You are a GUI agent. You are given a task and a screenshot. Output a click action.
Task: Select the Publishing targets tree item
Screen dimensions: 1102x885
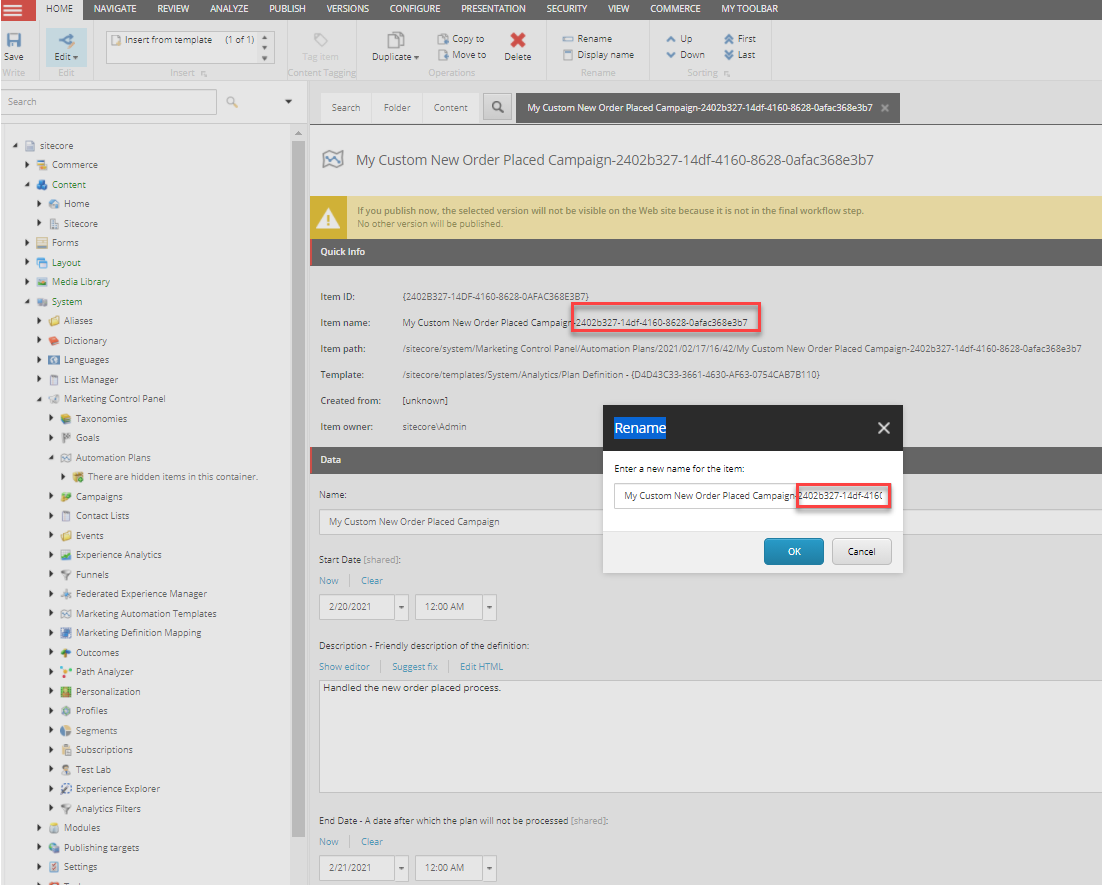pos(101,848)
